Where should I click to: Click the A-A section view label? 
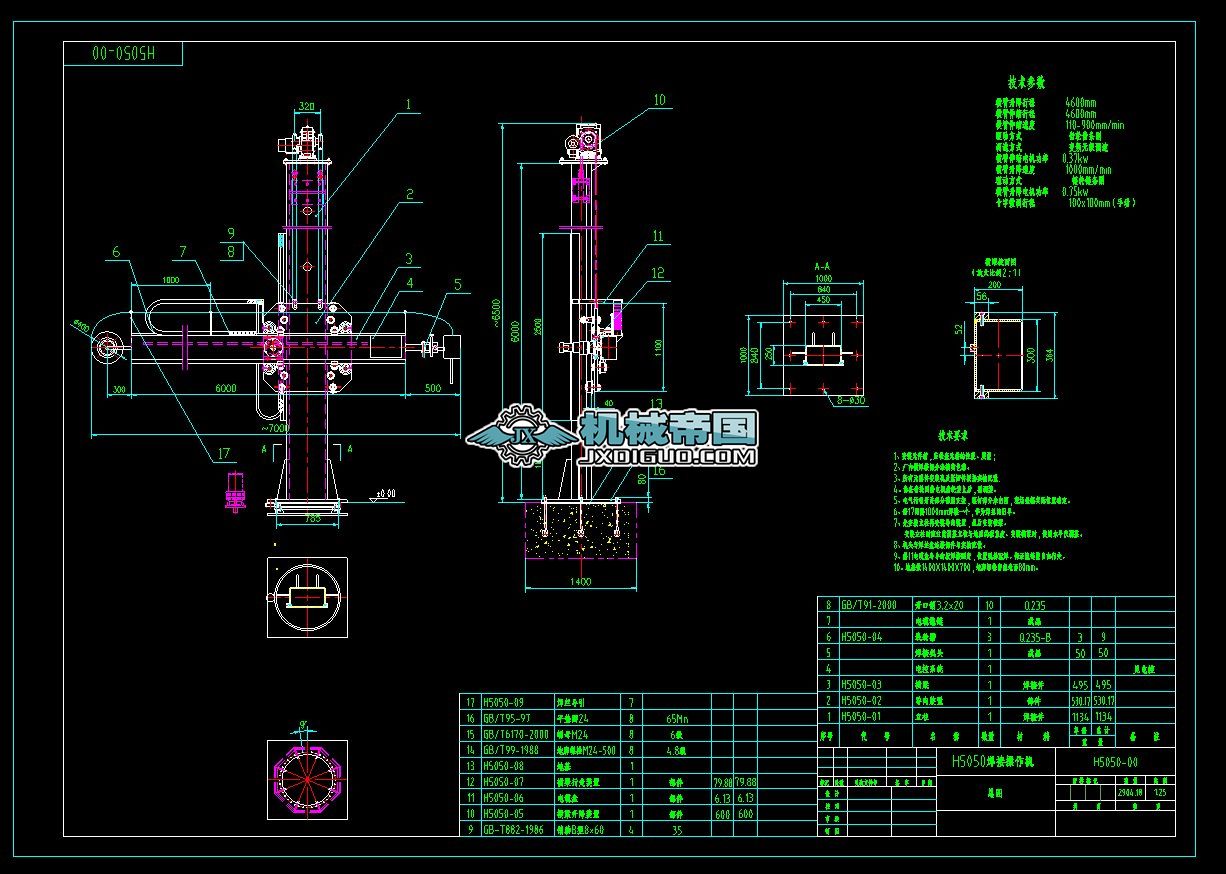824,267
